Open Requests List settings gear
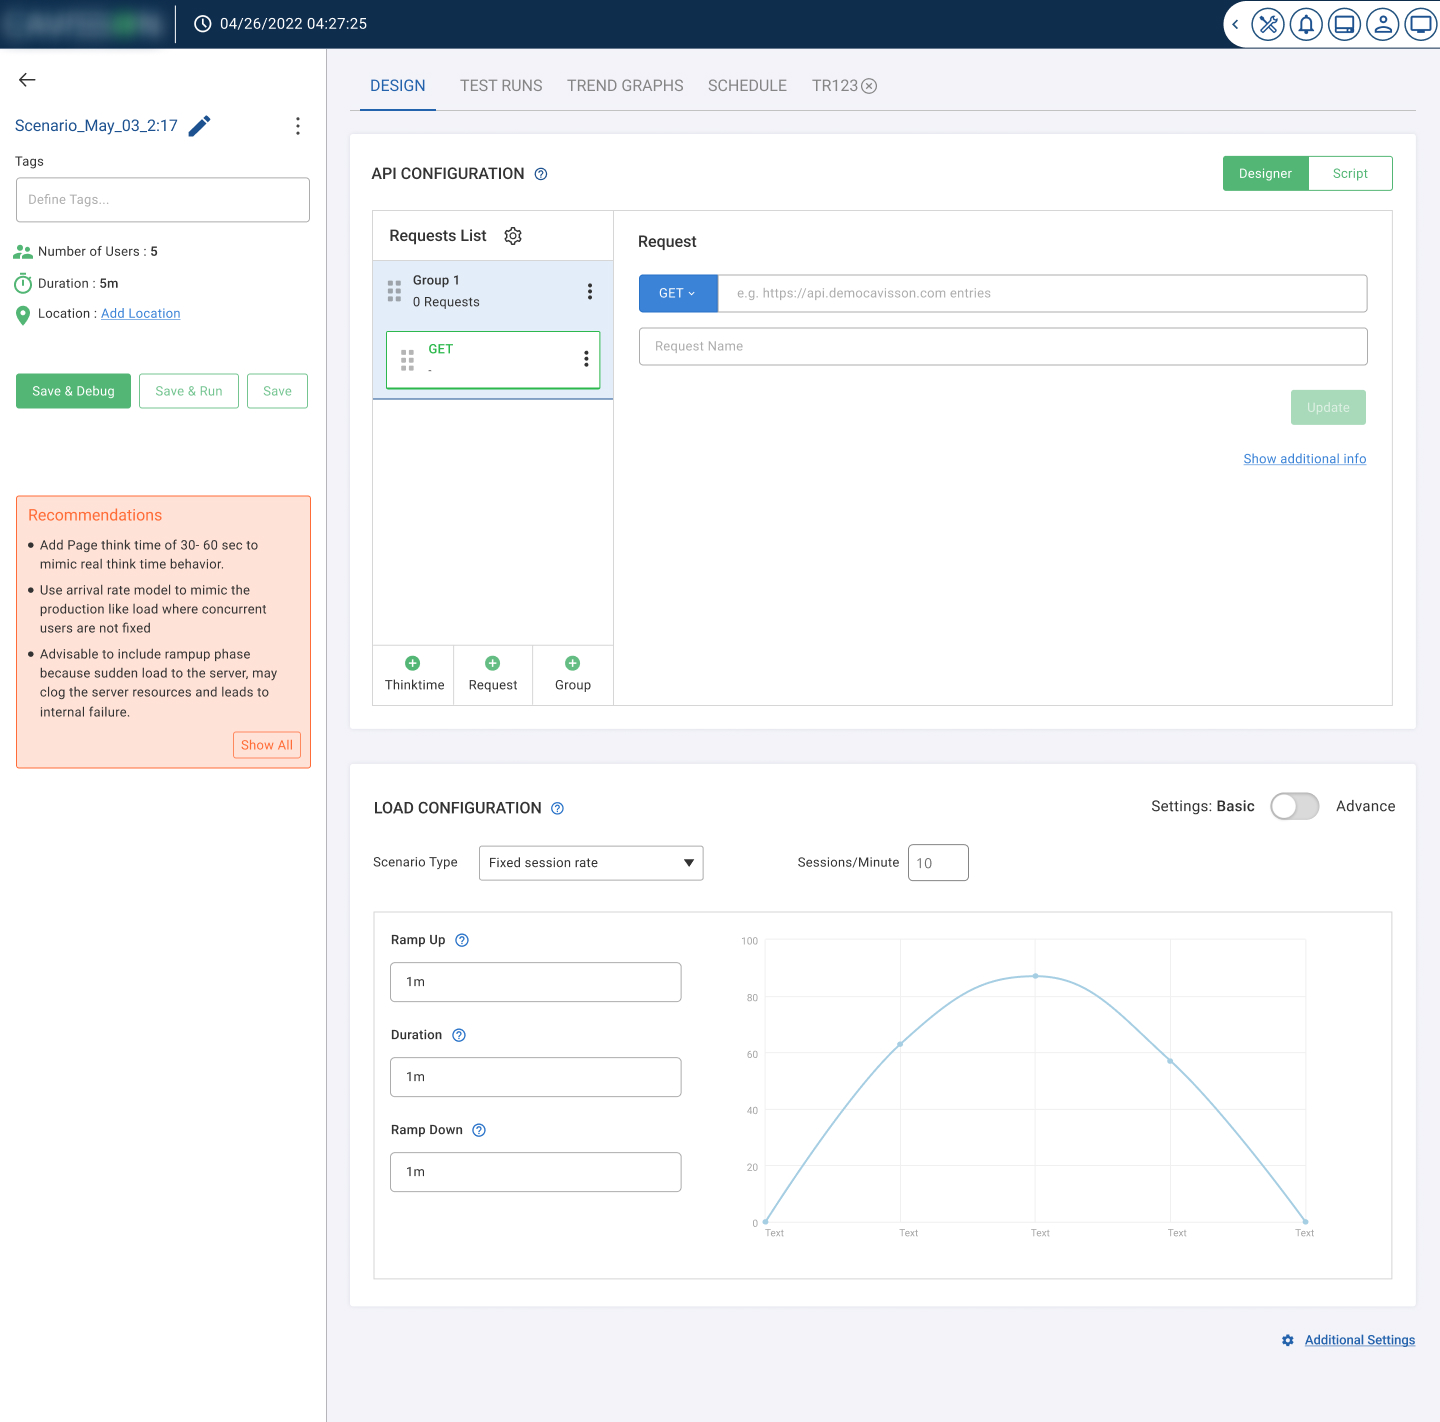1440x1422 pixels. pos(513,236)
